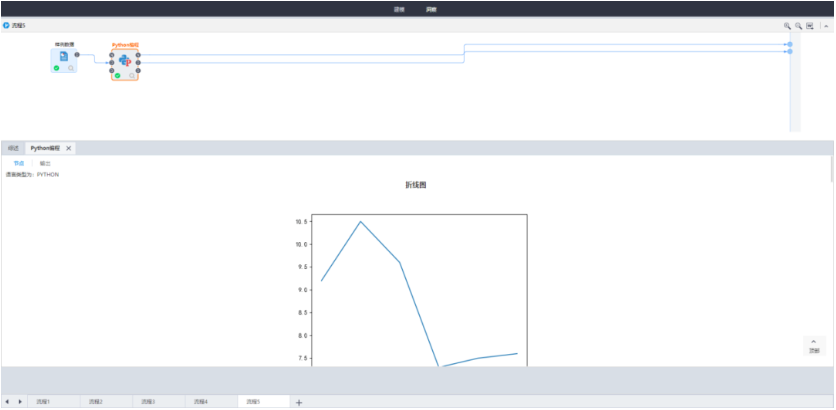Screen dimensions: 836x410
Task: Open the Python编程 tab
Action: [45, 148]
